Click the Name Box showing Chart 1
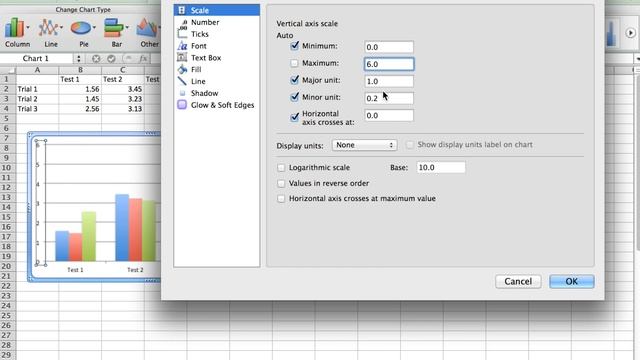Viewport: 640px width, 360px height. (x=36, y=59)
